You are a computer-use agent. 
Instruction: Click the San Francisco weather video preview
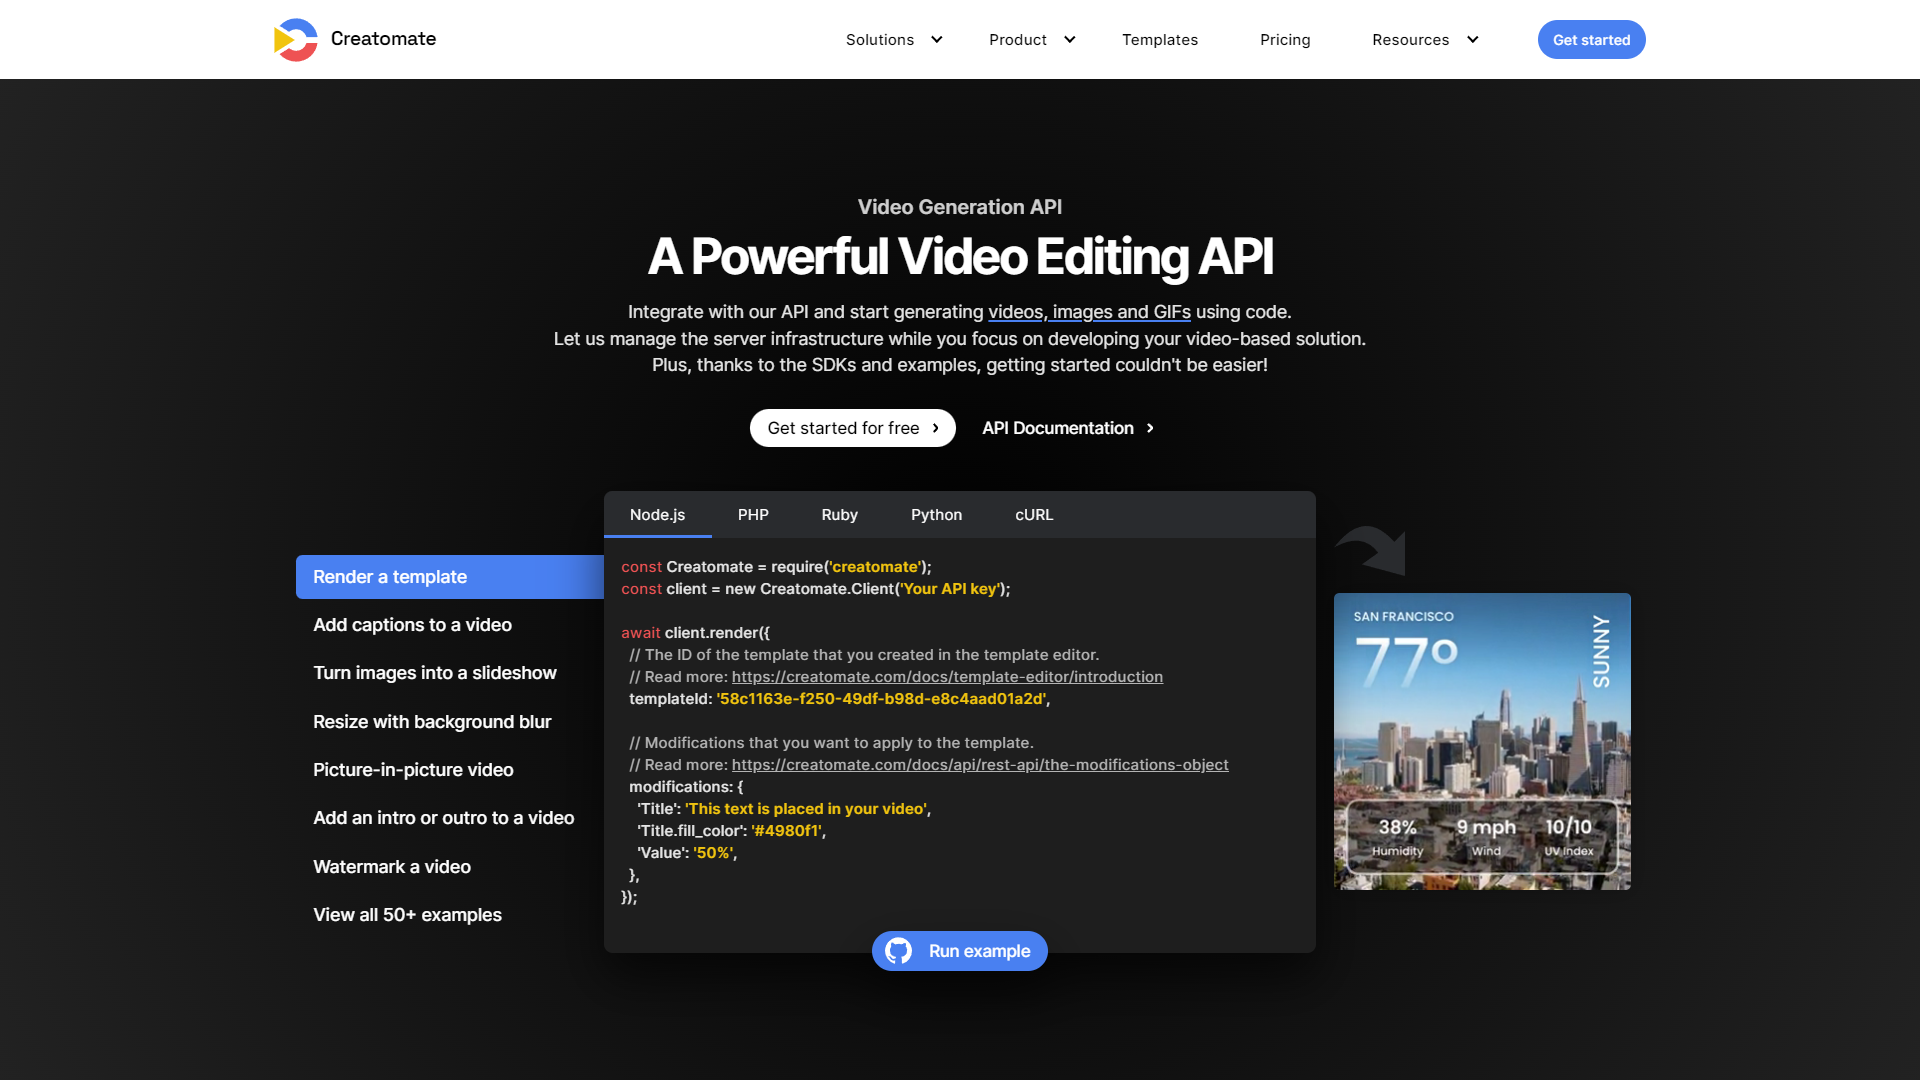1481,741
